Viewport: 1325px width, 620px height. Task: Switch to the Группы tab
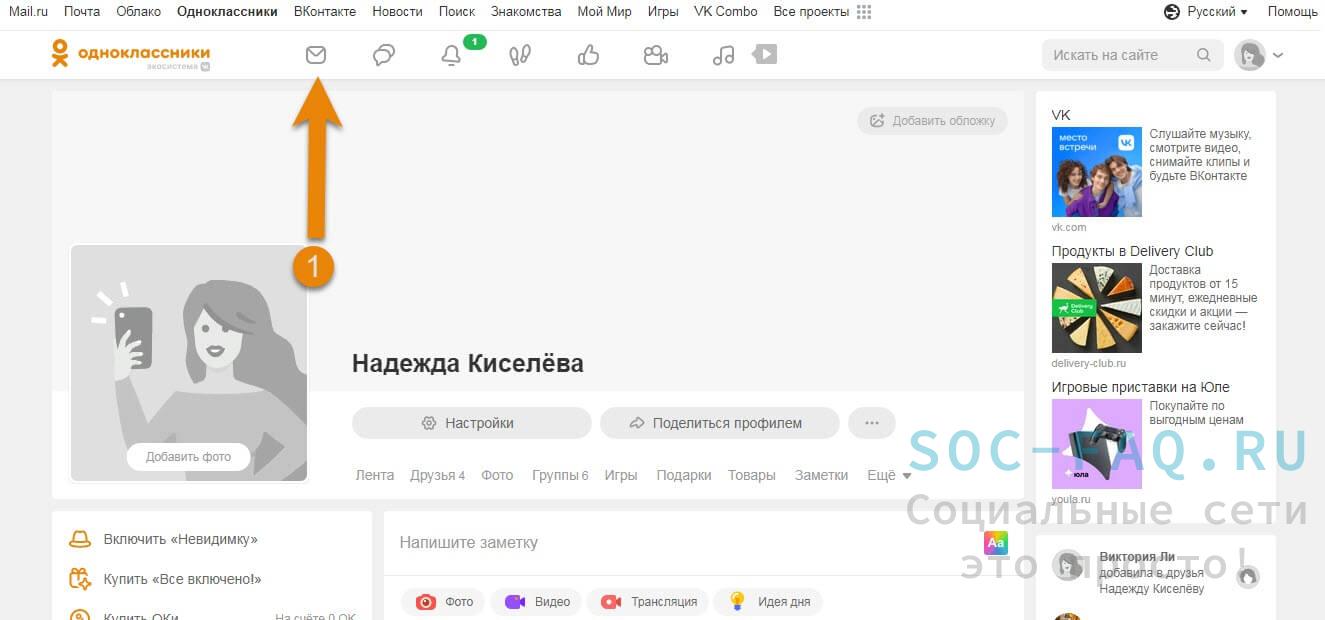click(560, 476)
